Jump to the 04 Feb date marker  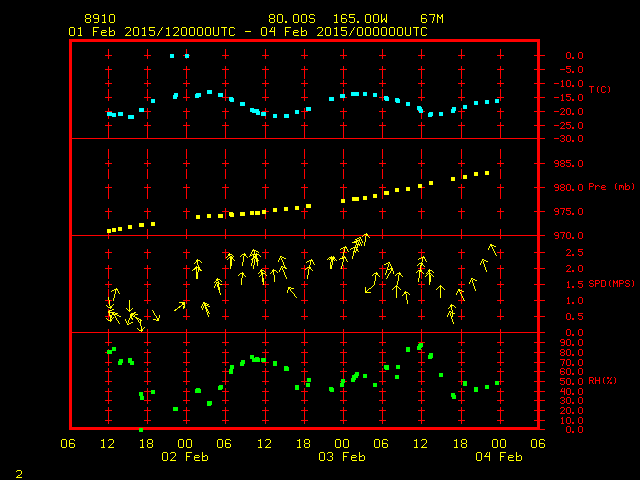[498, 457]
